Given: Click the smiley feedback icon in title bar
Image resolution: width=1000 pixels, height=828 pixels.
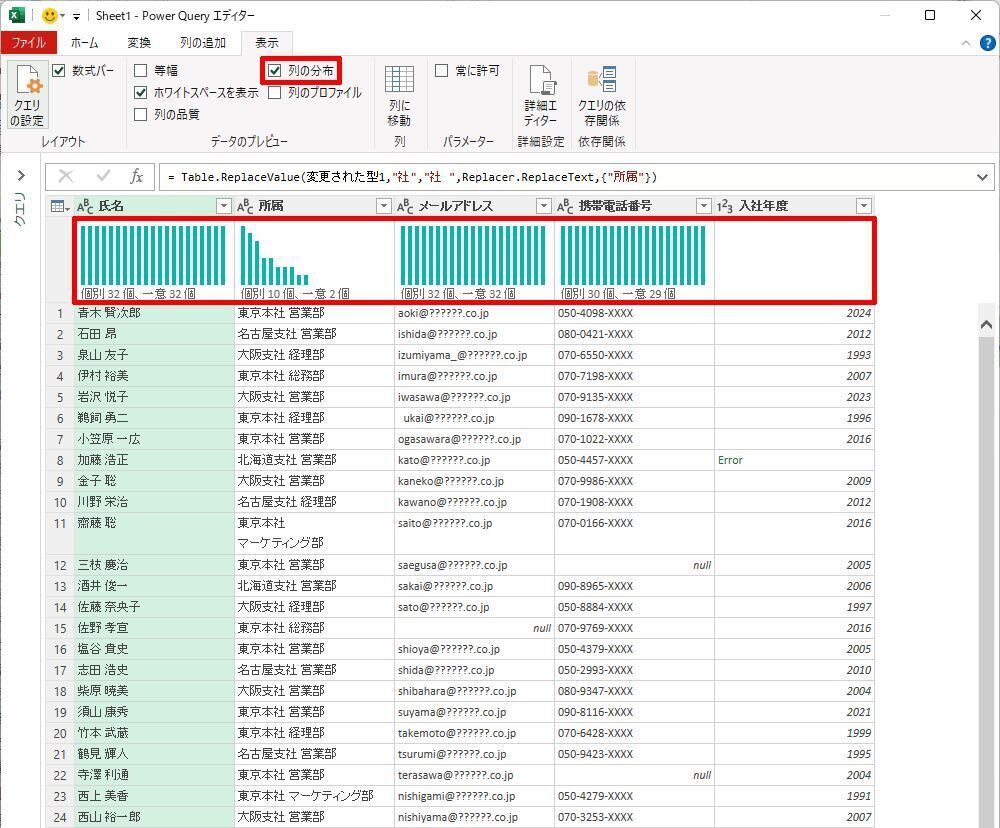Looking at the screenshot, I should tap(50, 15).
